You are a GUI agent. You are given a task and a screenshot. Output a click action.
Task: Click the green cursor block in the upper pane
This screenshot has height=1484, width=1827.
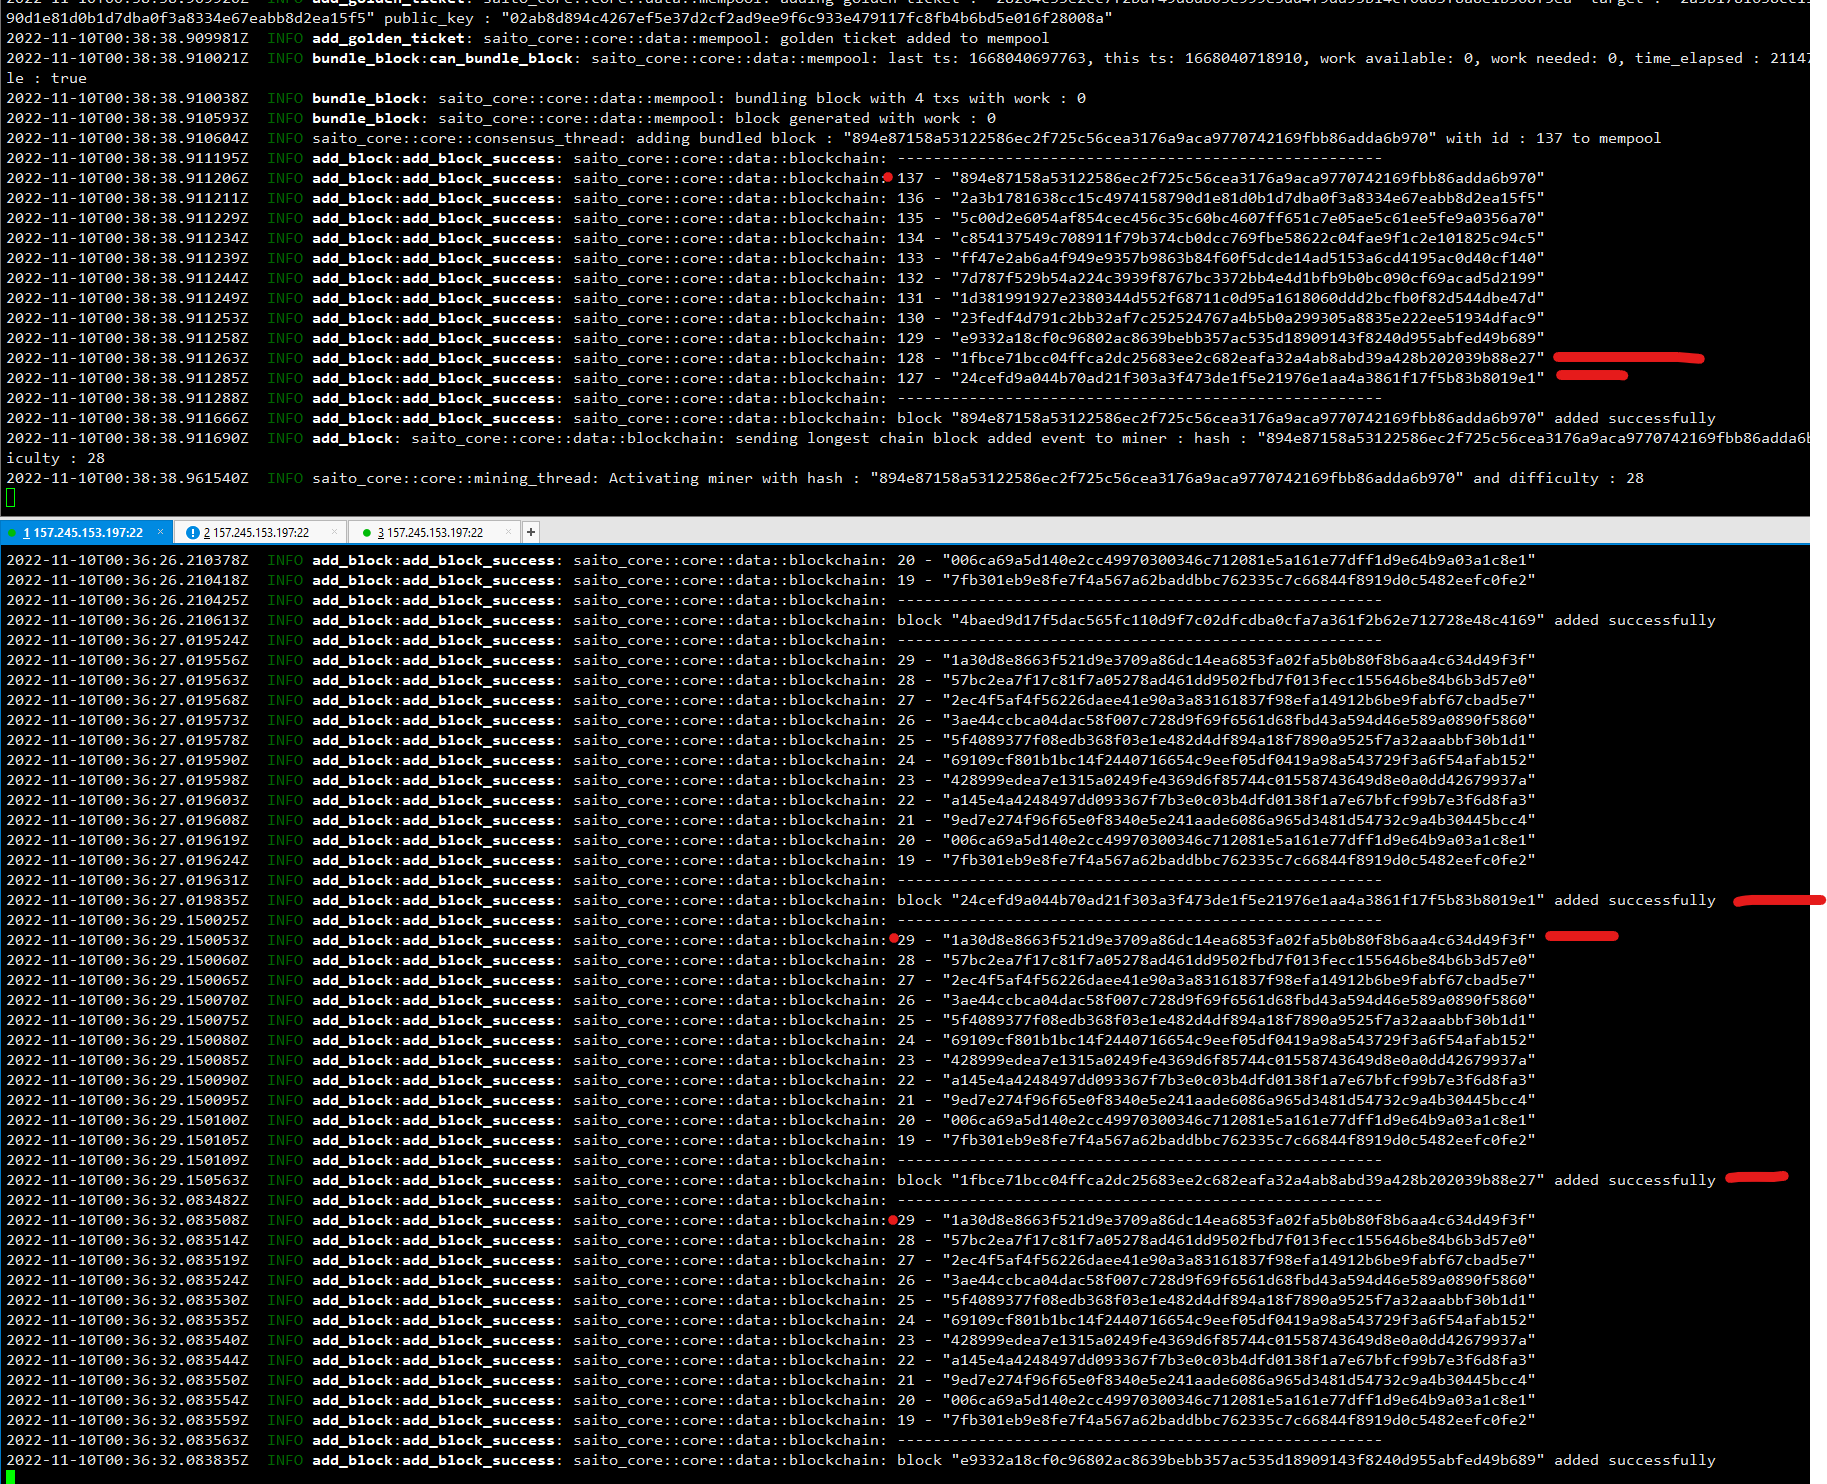[x=11, y=497]
